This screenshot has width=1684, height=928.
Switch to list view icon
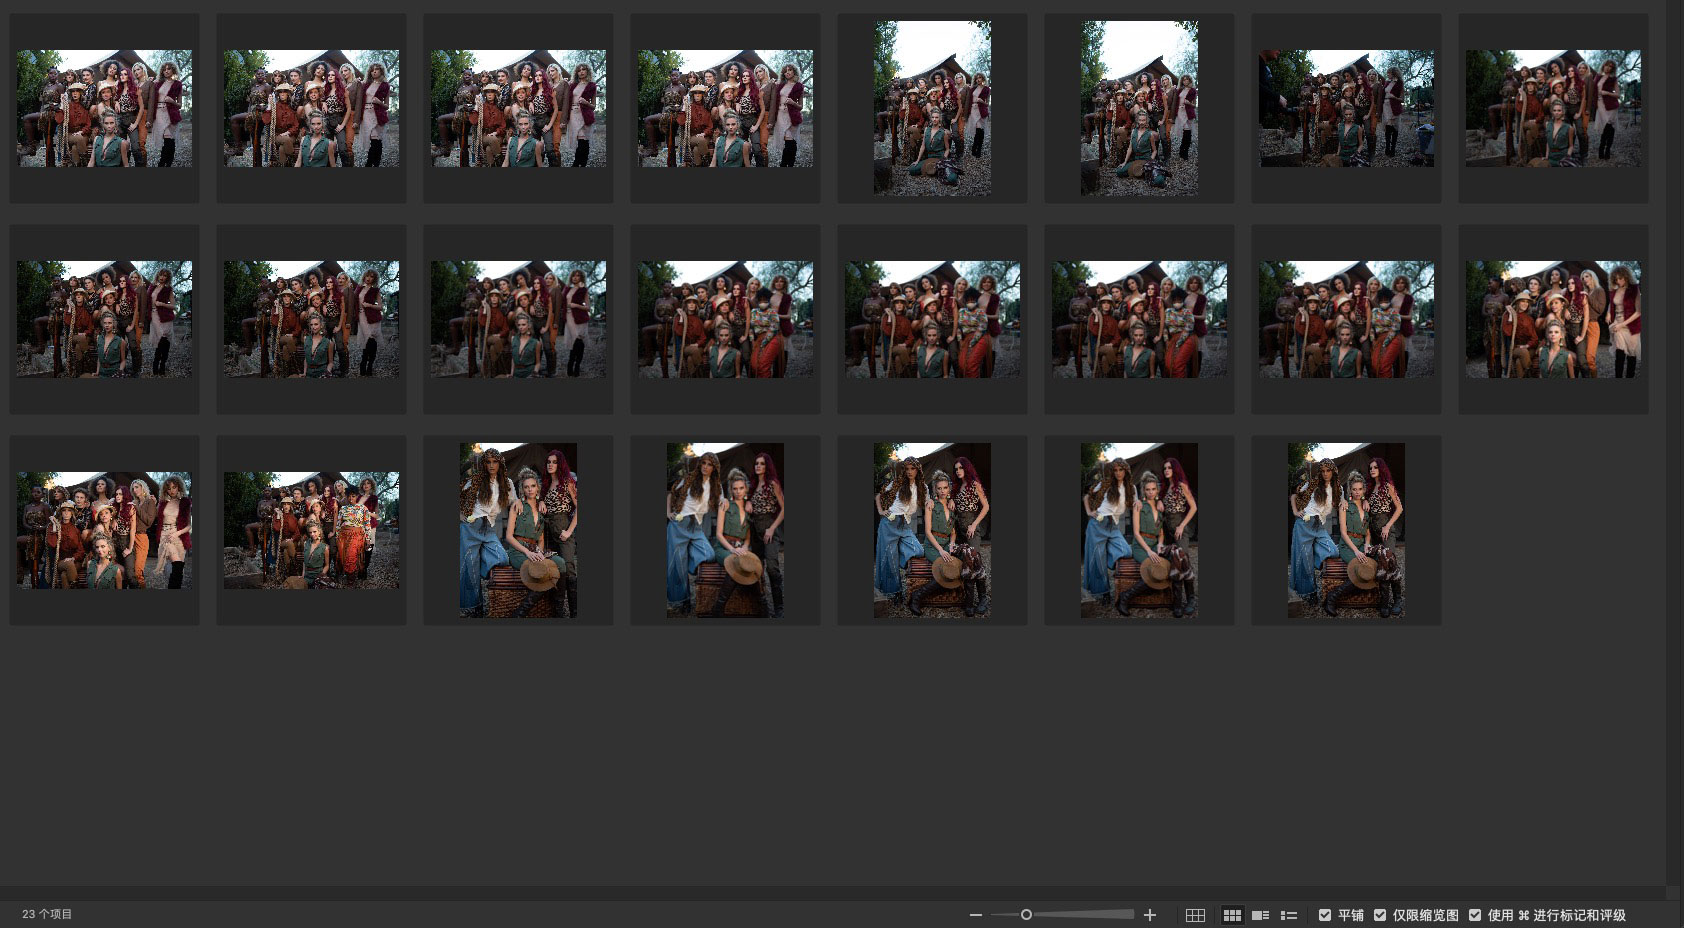click(1289, 915)
